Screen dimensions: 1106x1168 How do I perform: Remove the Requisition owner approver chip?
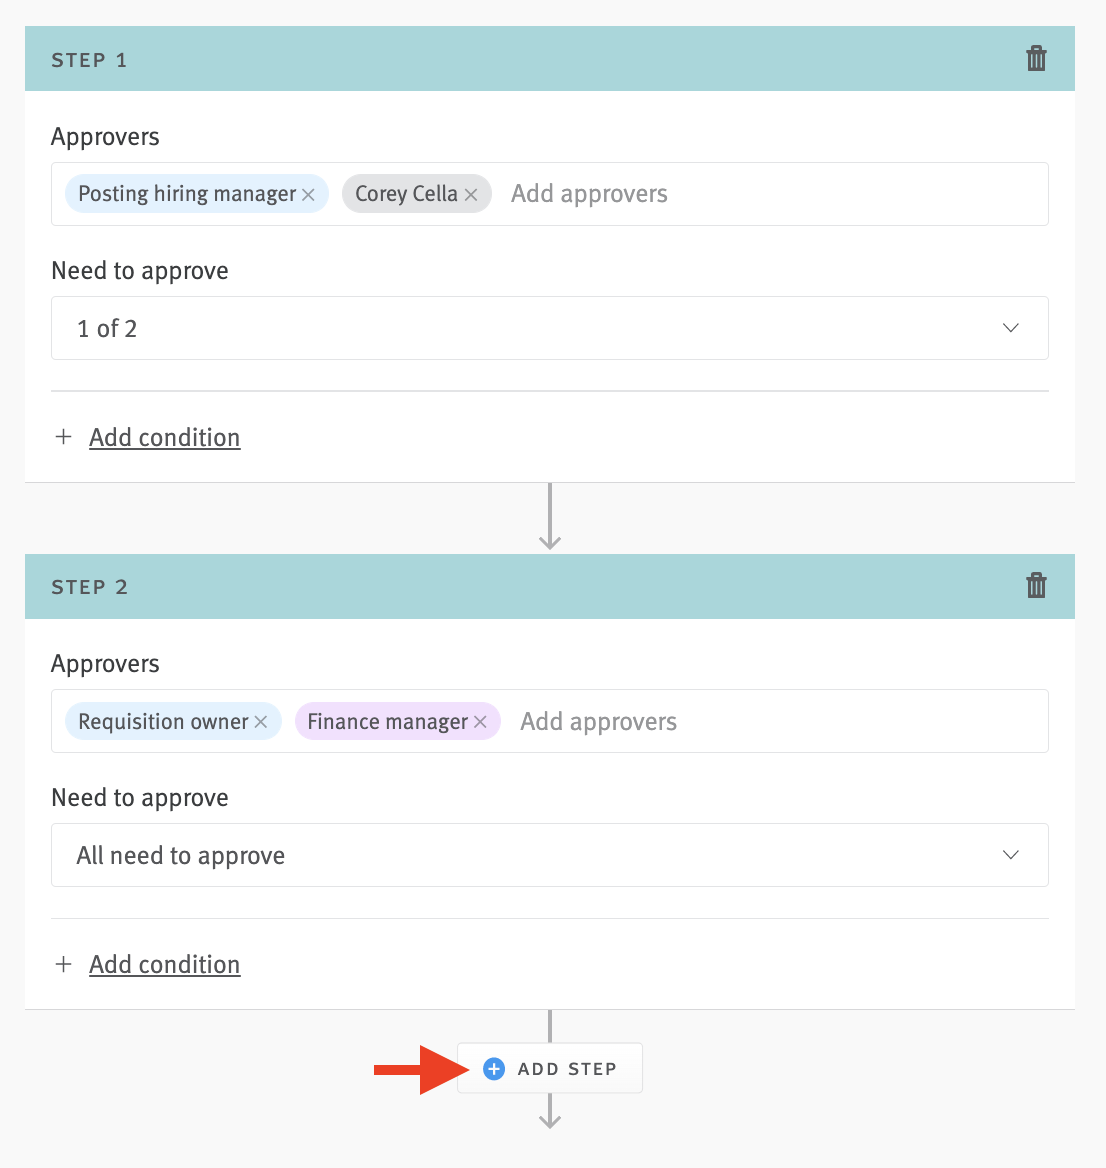click(x=260, y=721)
